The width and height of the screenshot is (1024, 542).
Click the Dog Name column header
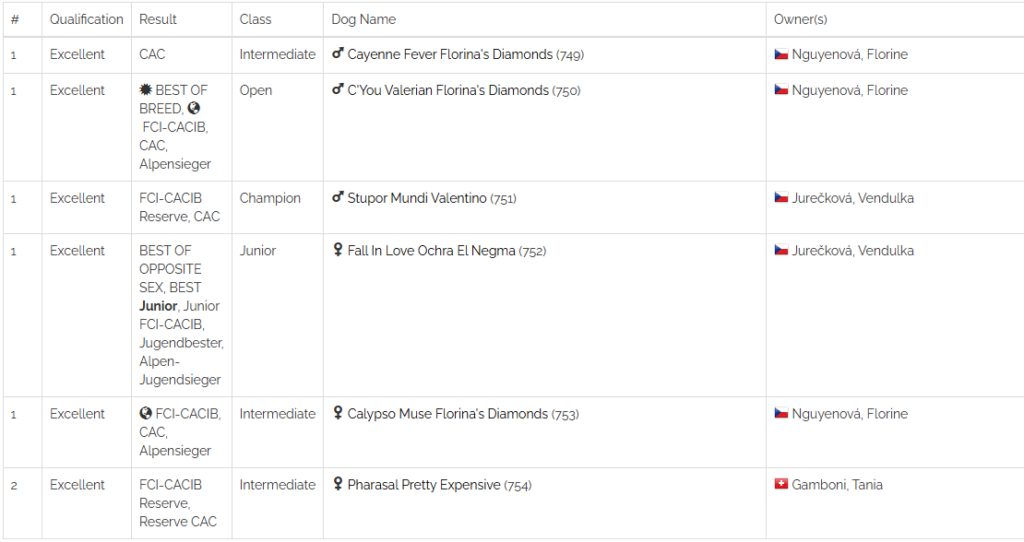(363, 19)
